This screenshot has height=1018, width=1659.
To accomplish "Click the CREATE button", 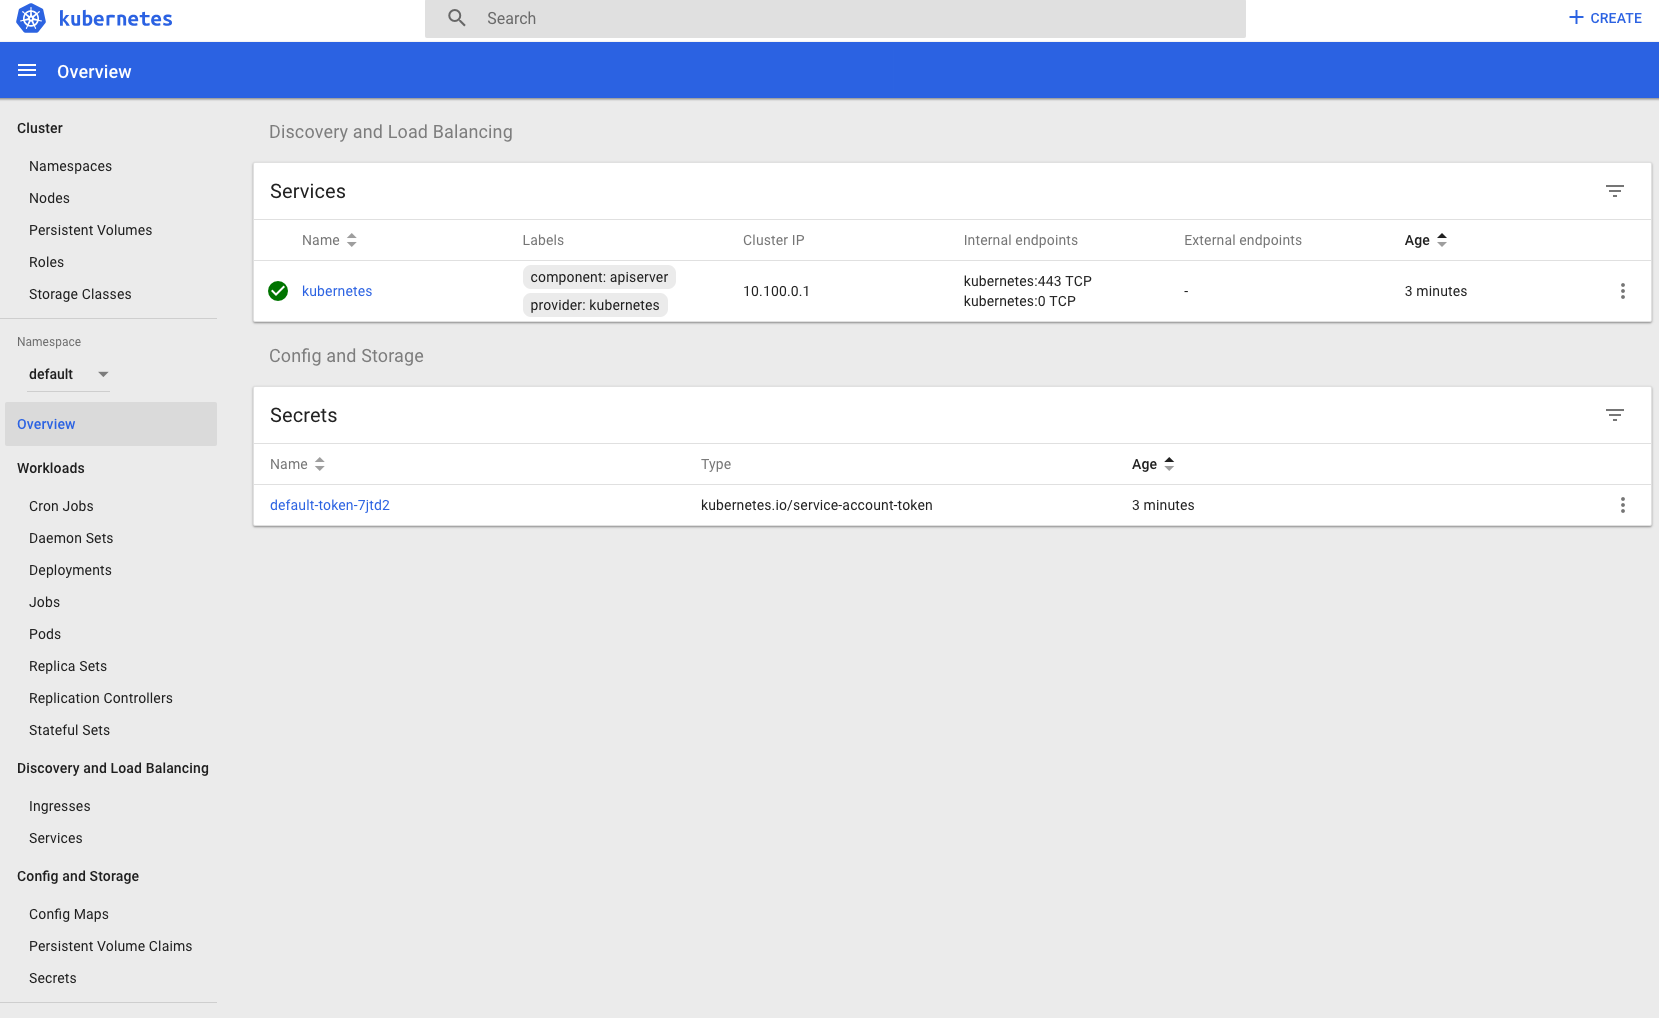I will pos(1604,18).
